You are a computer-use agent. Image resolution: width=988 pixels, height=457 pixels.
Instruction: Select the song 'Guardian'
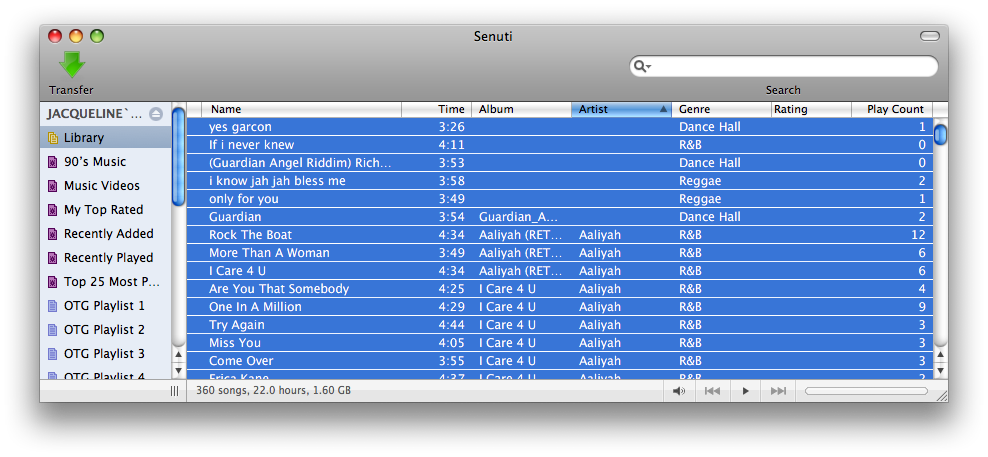coord(560,217)
